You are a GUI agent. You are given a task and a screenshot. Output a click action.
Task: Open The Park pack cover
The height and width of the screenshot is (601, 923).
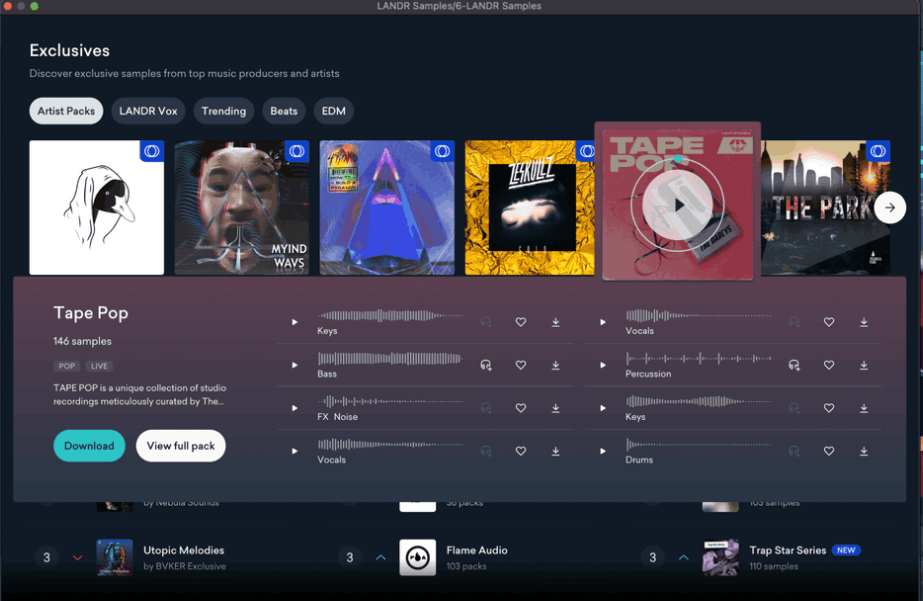[825, 207]
